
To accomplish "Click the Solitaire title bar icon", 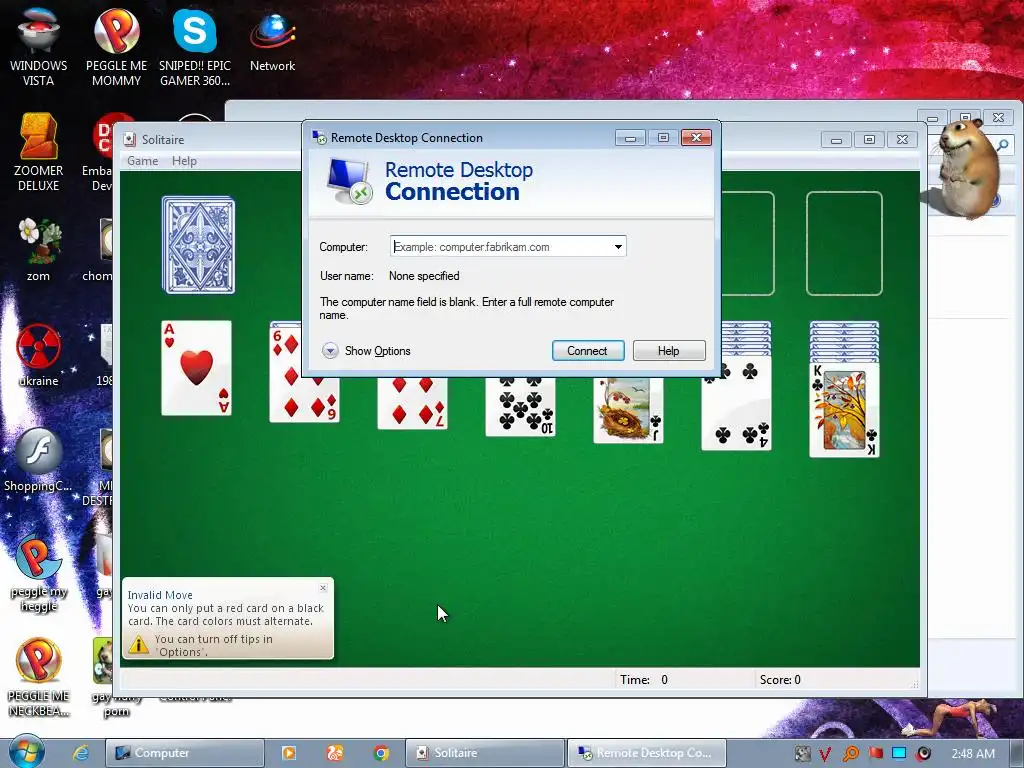I will pos(130,139).
